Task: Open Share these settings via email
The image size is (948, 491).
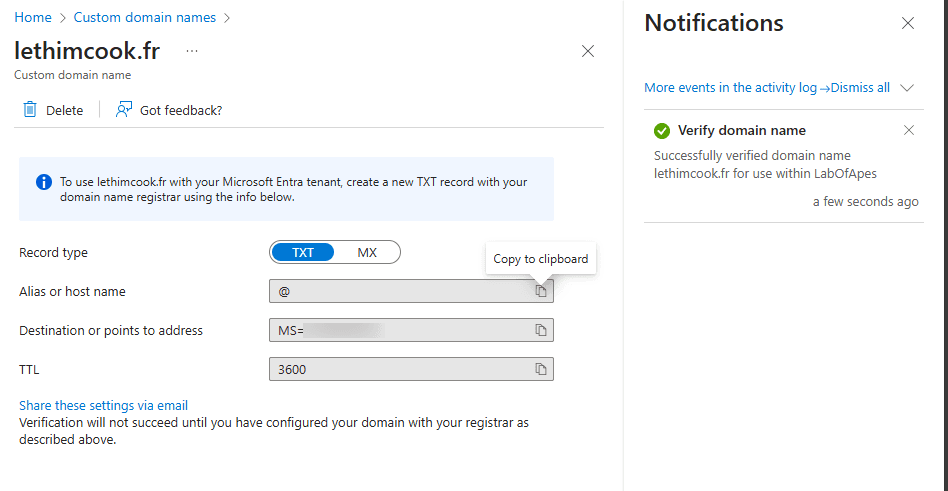Action: click(x=103, y=405)
